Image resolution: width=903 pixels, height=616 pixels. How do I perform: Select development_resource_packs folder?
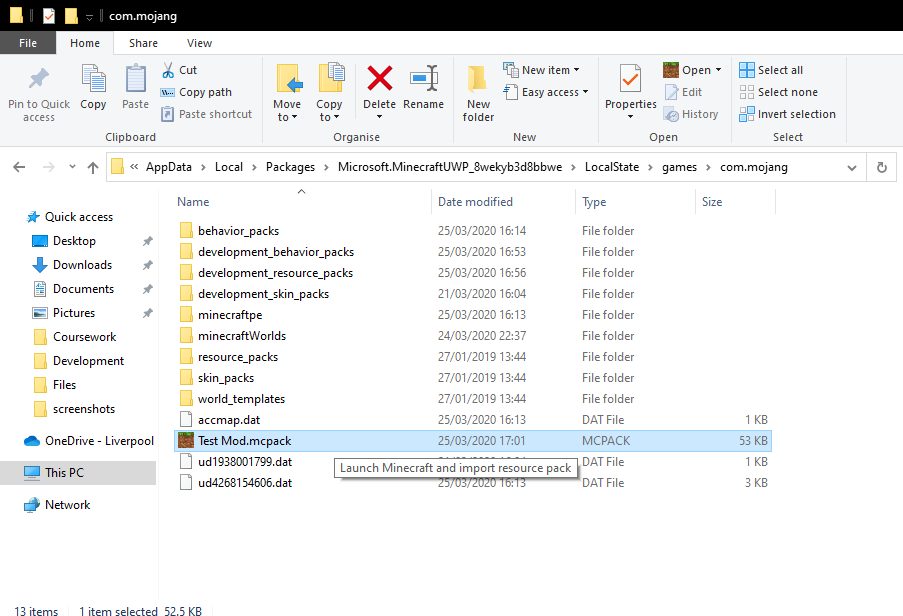[x=275, y=273]
